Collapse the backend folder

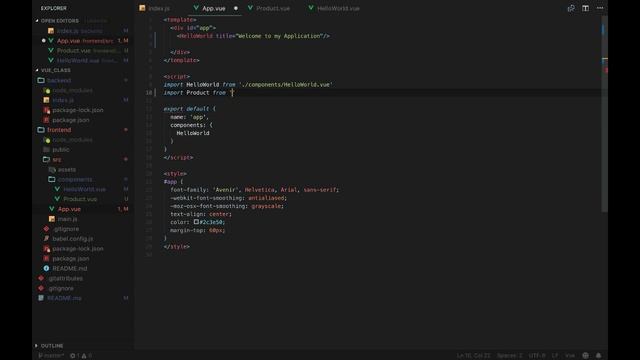tap(59, 80)
